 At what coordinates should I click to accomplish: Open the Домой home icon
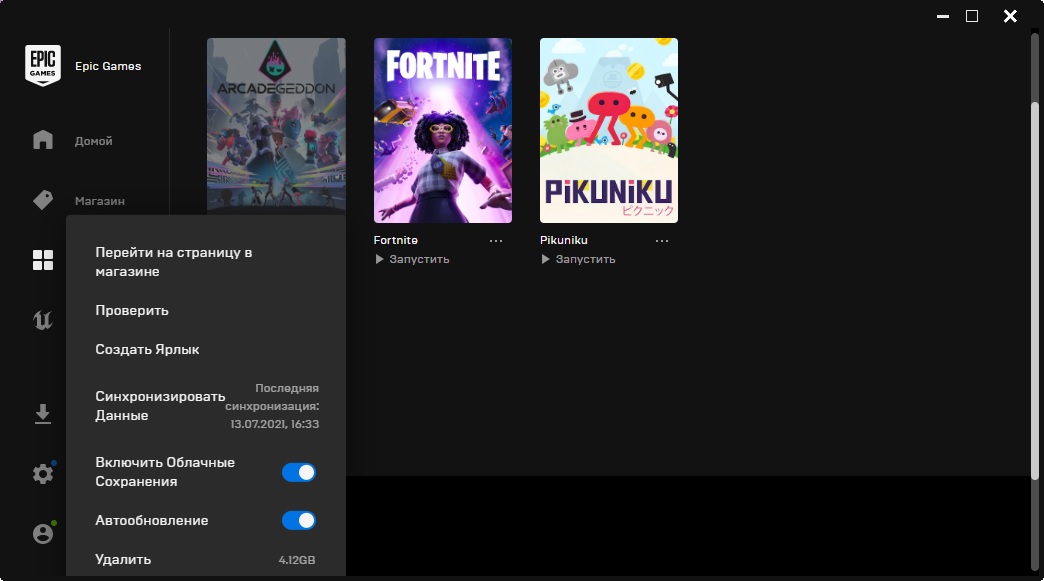pos(43,140)
